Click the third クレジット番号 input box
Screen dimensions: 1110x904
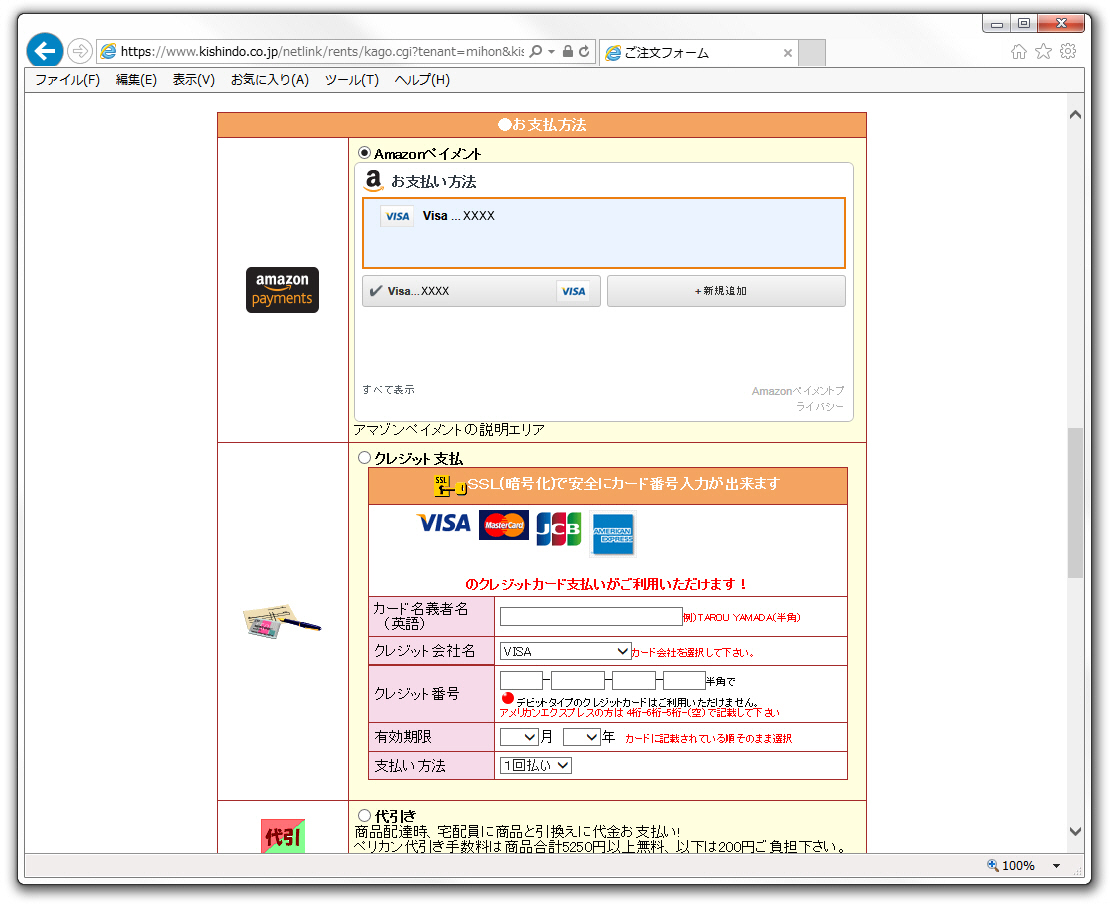point(634,680)
